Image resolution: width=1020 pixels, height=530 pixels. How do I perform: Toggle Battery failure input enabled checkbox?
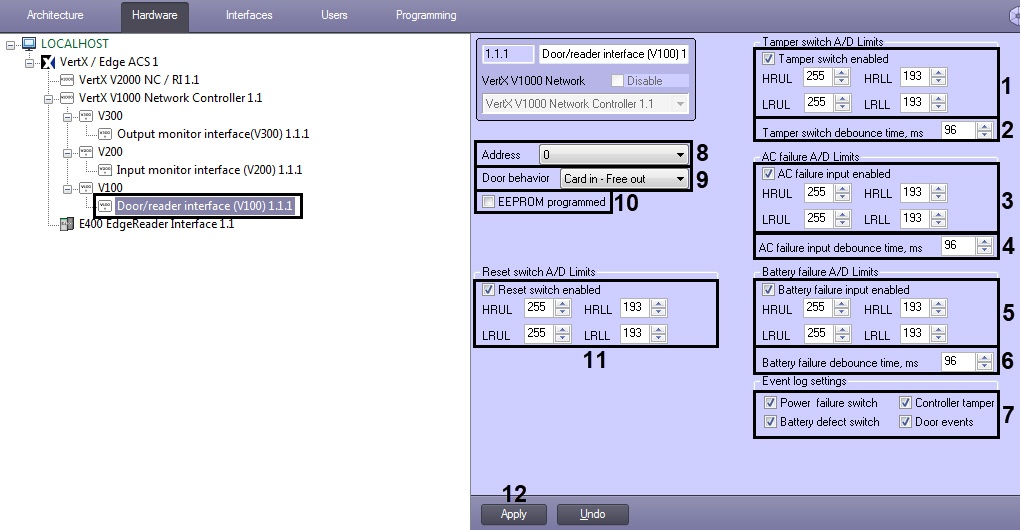pos(768,289)
